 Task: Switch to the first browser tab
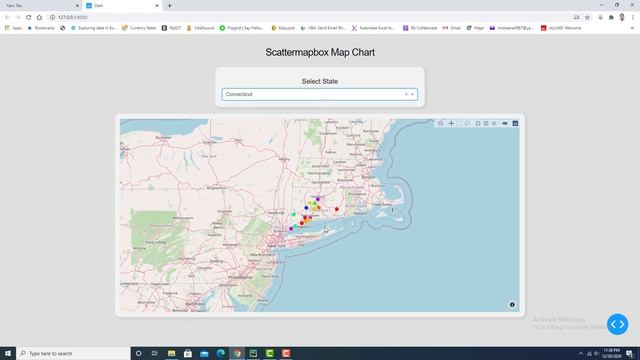click(41, 6)
